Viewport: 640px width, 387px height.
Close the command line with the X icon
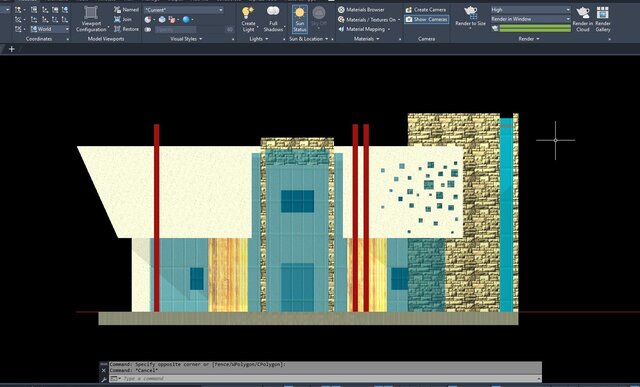[104, 370]
